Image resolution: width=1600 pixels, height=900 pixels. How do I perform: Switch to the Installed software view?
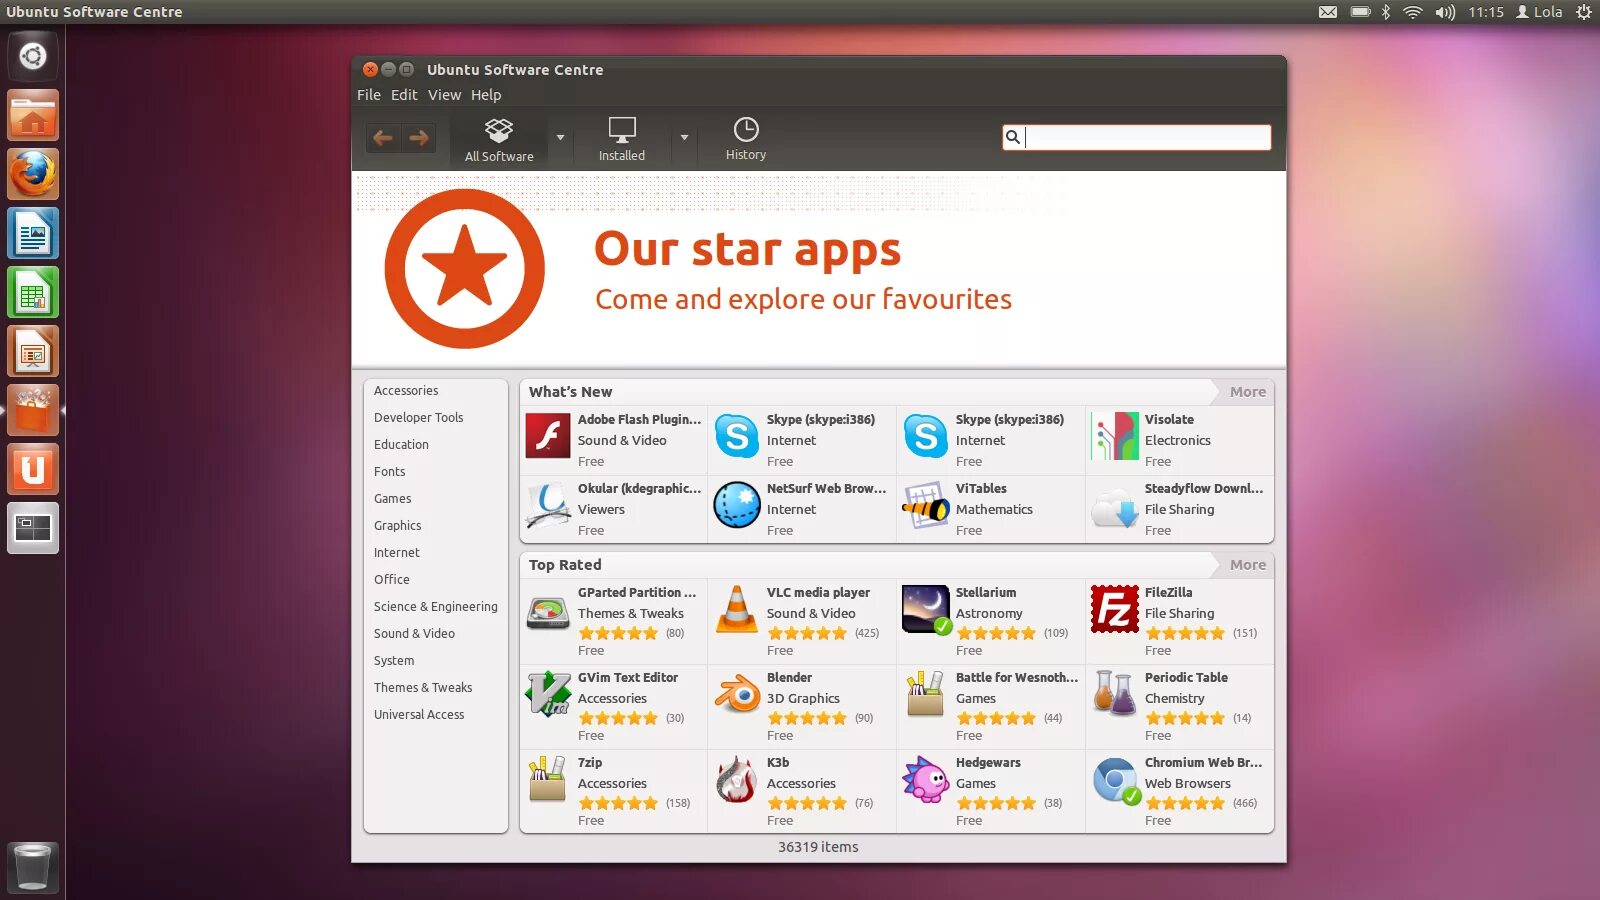point(621,138)
